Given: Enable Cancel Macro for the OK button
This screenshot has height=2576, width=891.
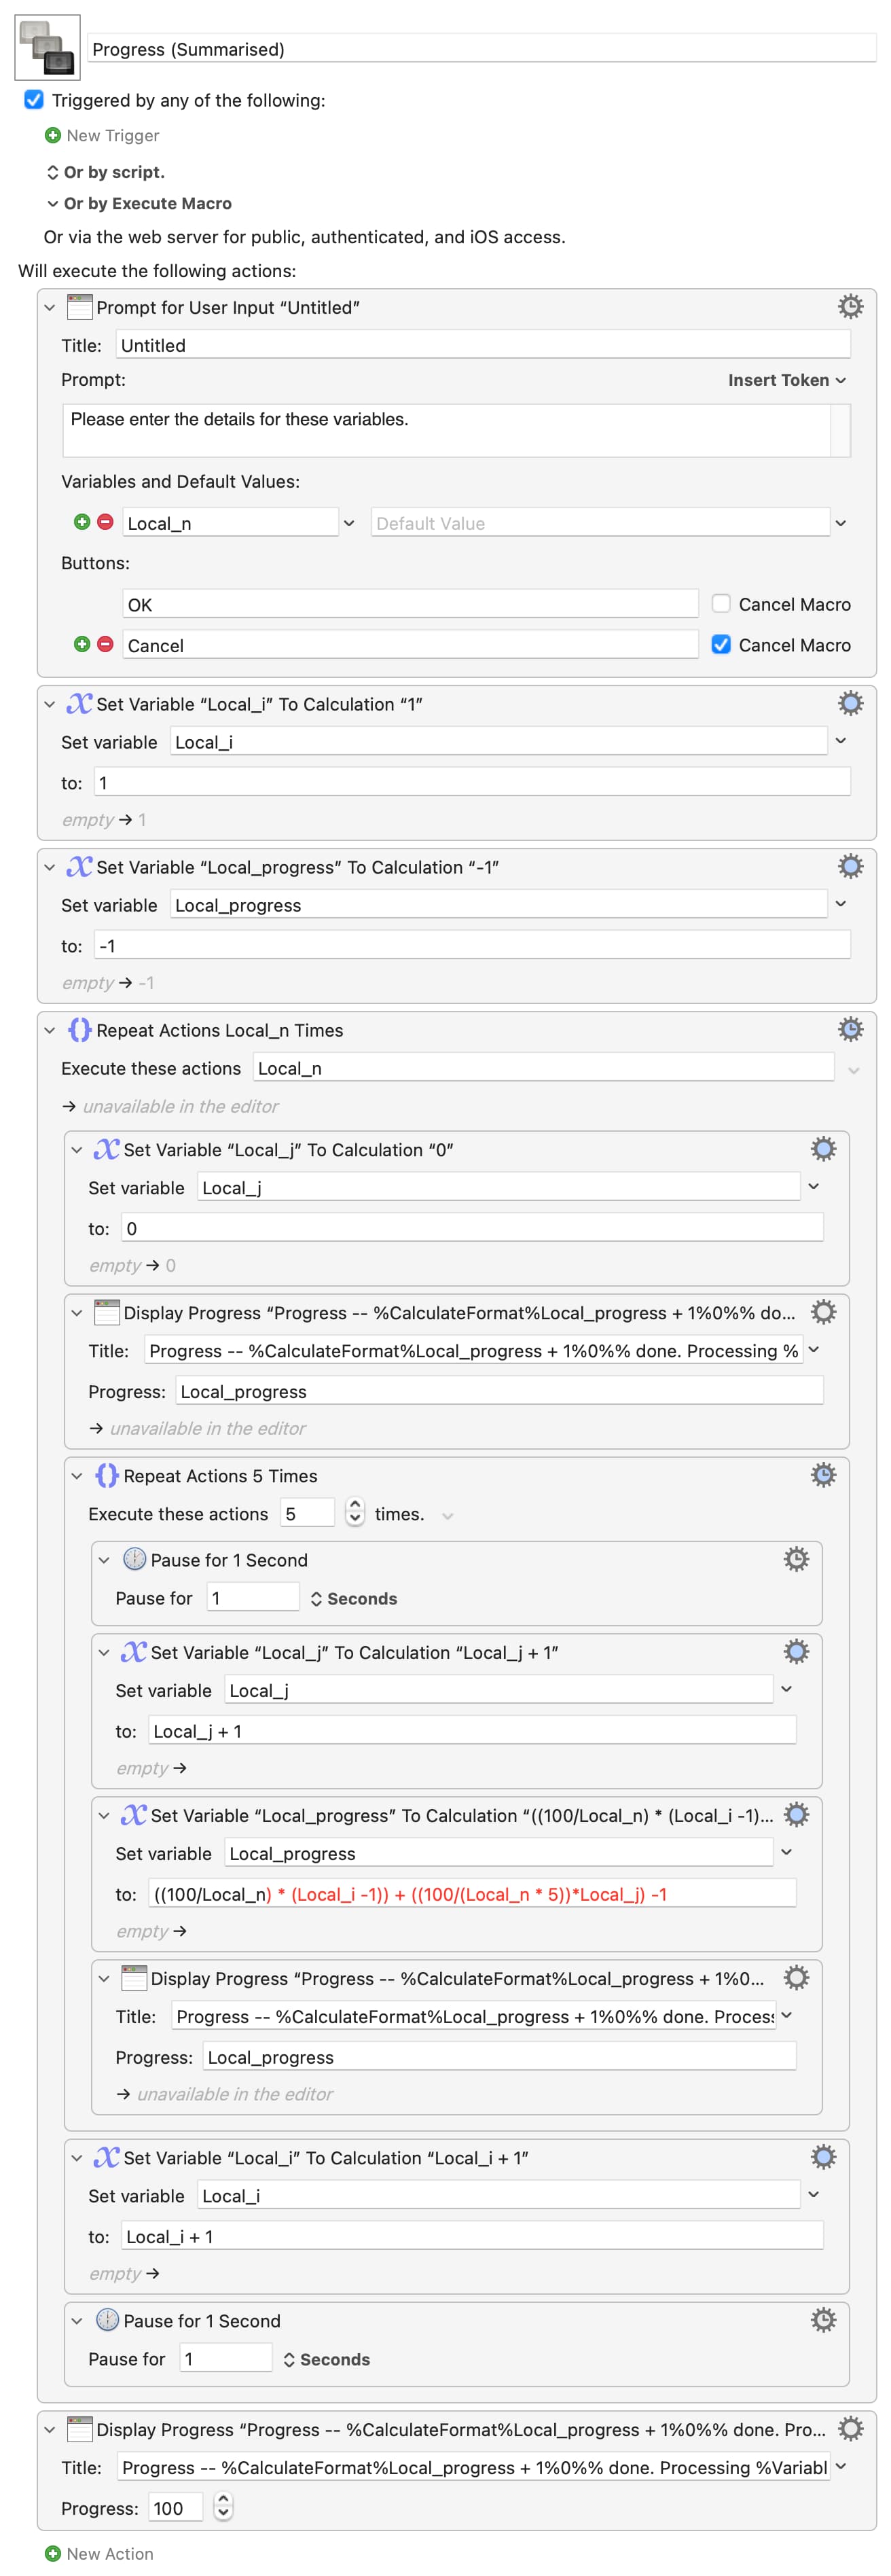Looking at the screenshot, I should tap(720, 603).
